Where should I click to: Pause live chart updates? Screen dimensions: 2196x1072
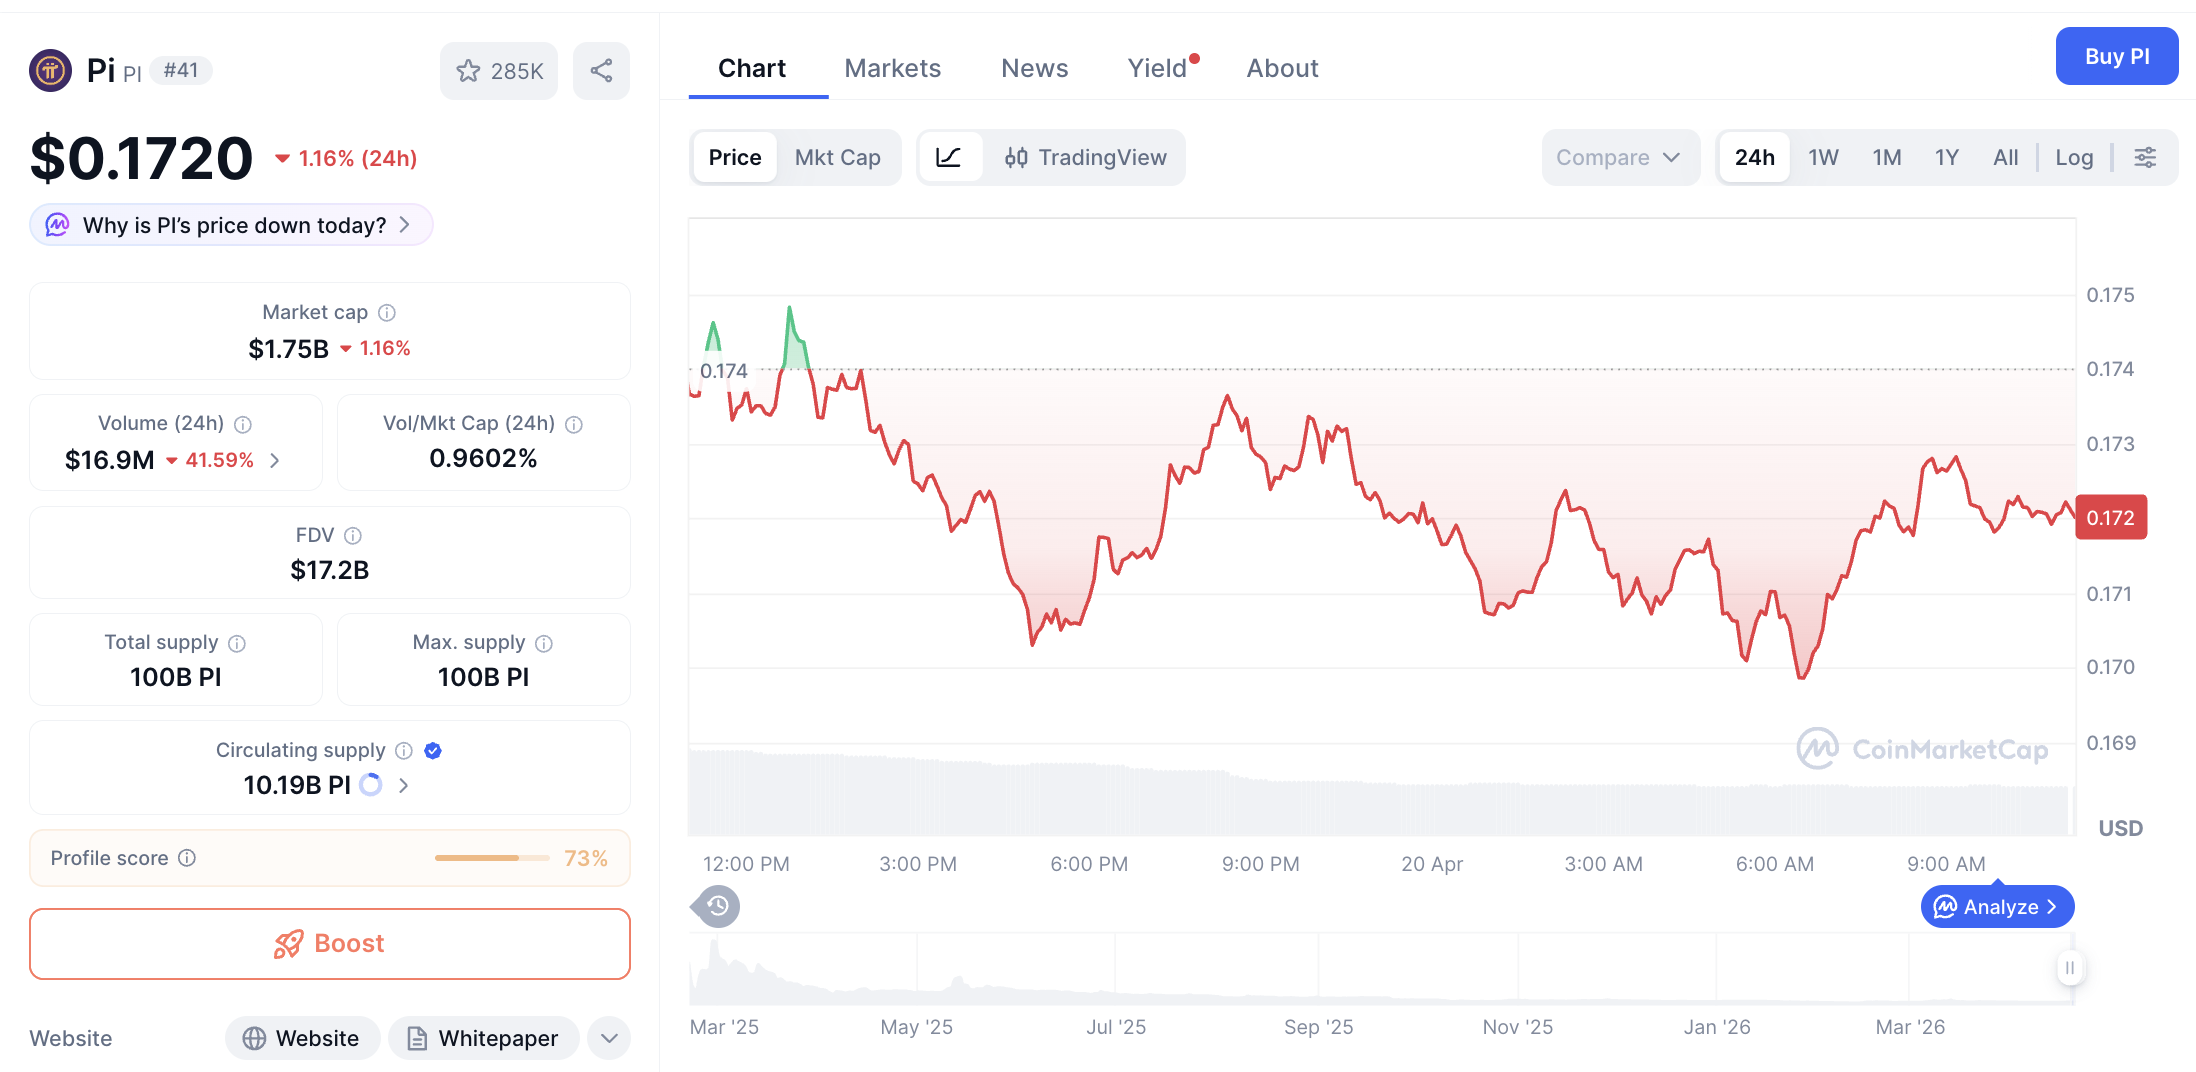click(2070, 968)
